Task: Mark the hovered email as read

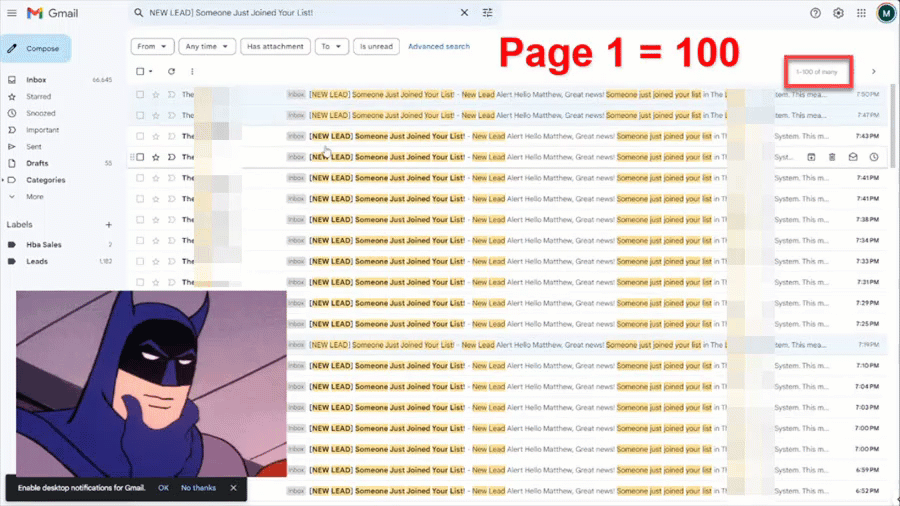Action: 853,157
